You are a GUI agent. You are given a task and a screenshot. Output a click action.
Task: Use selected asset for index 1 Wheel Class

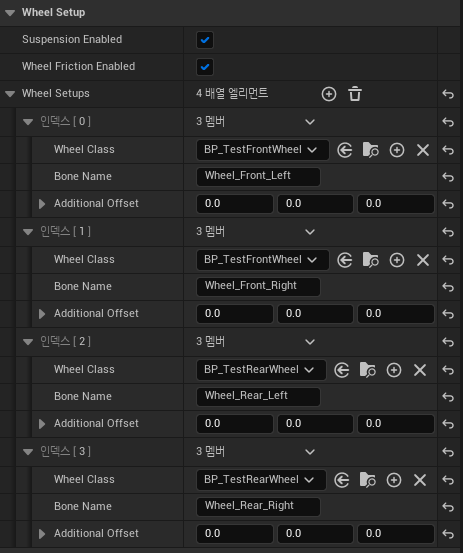tap(345, 260)
